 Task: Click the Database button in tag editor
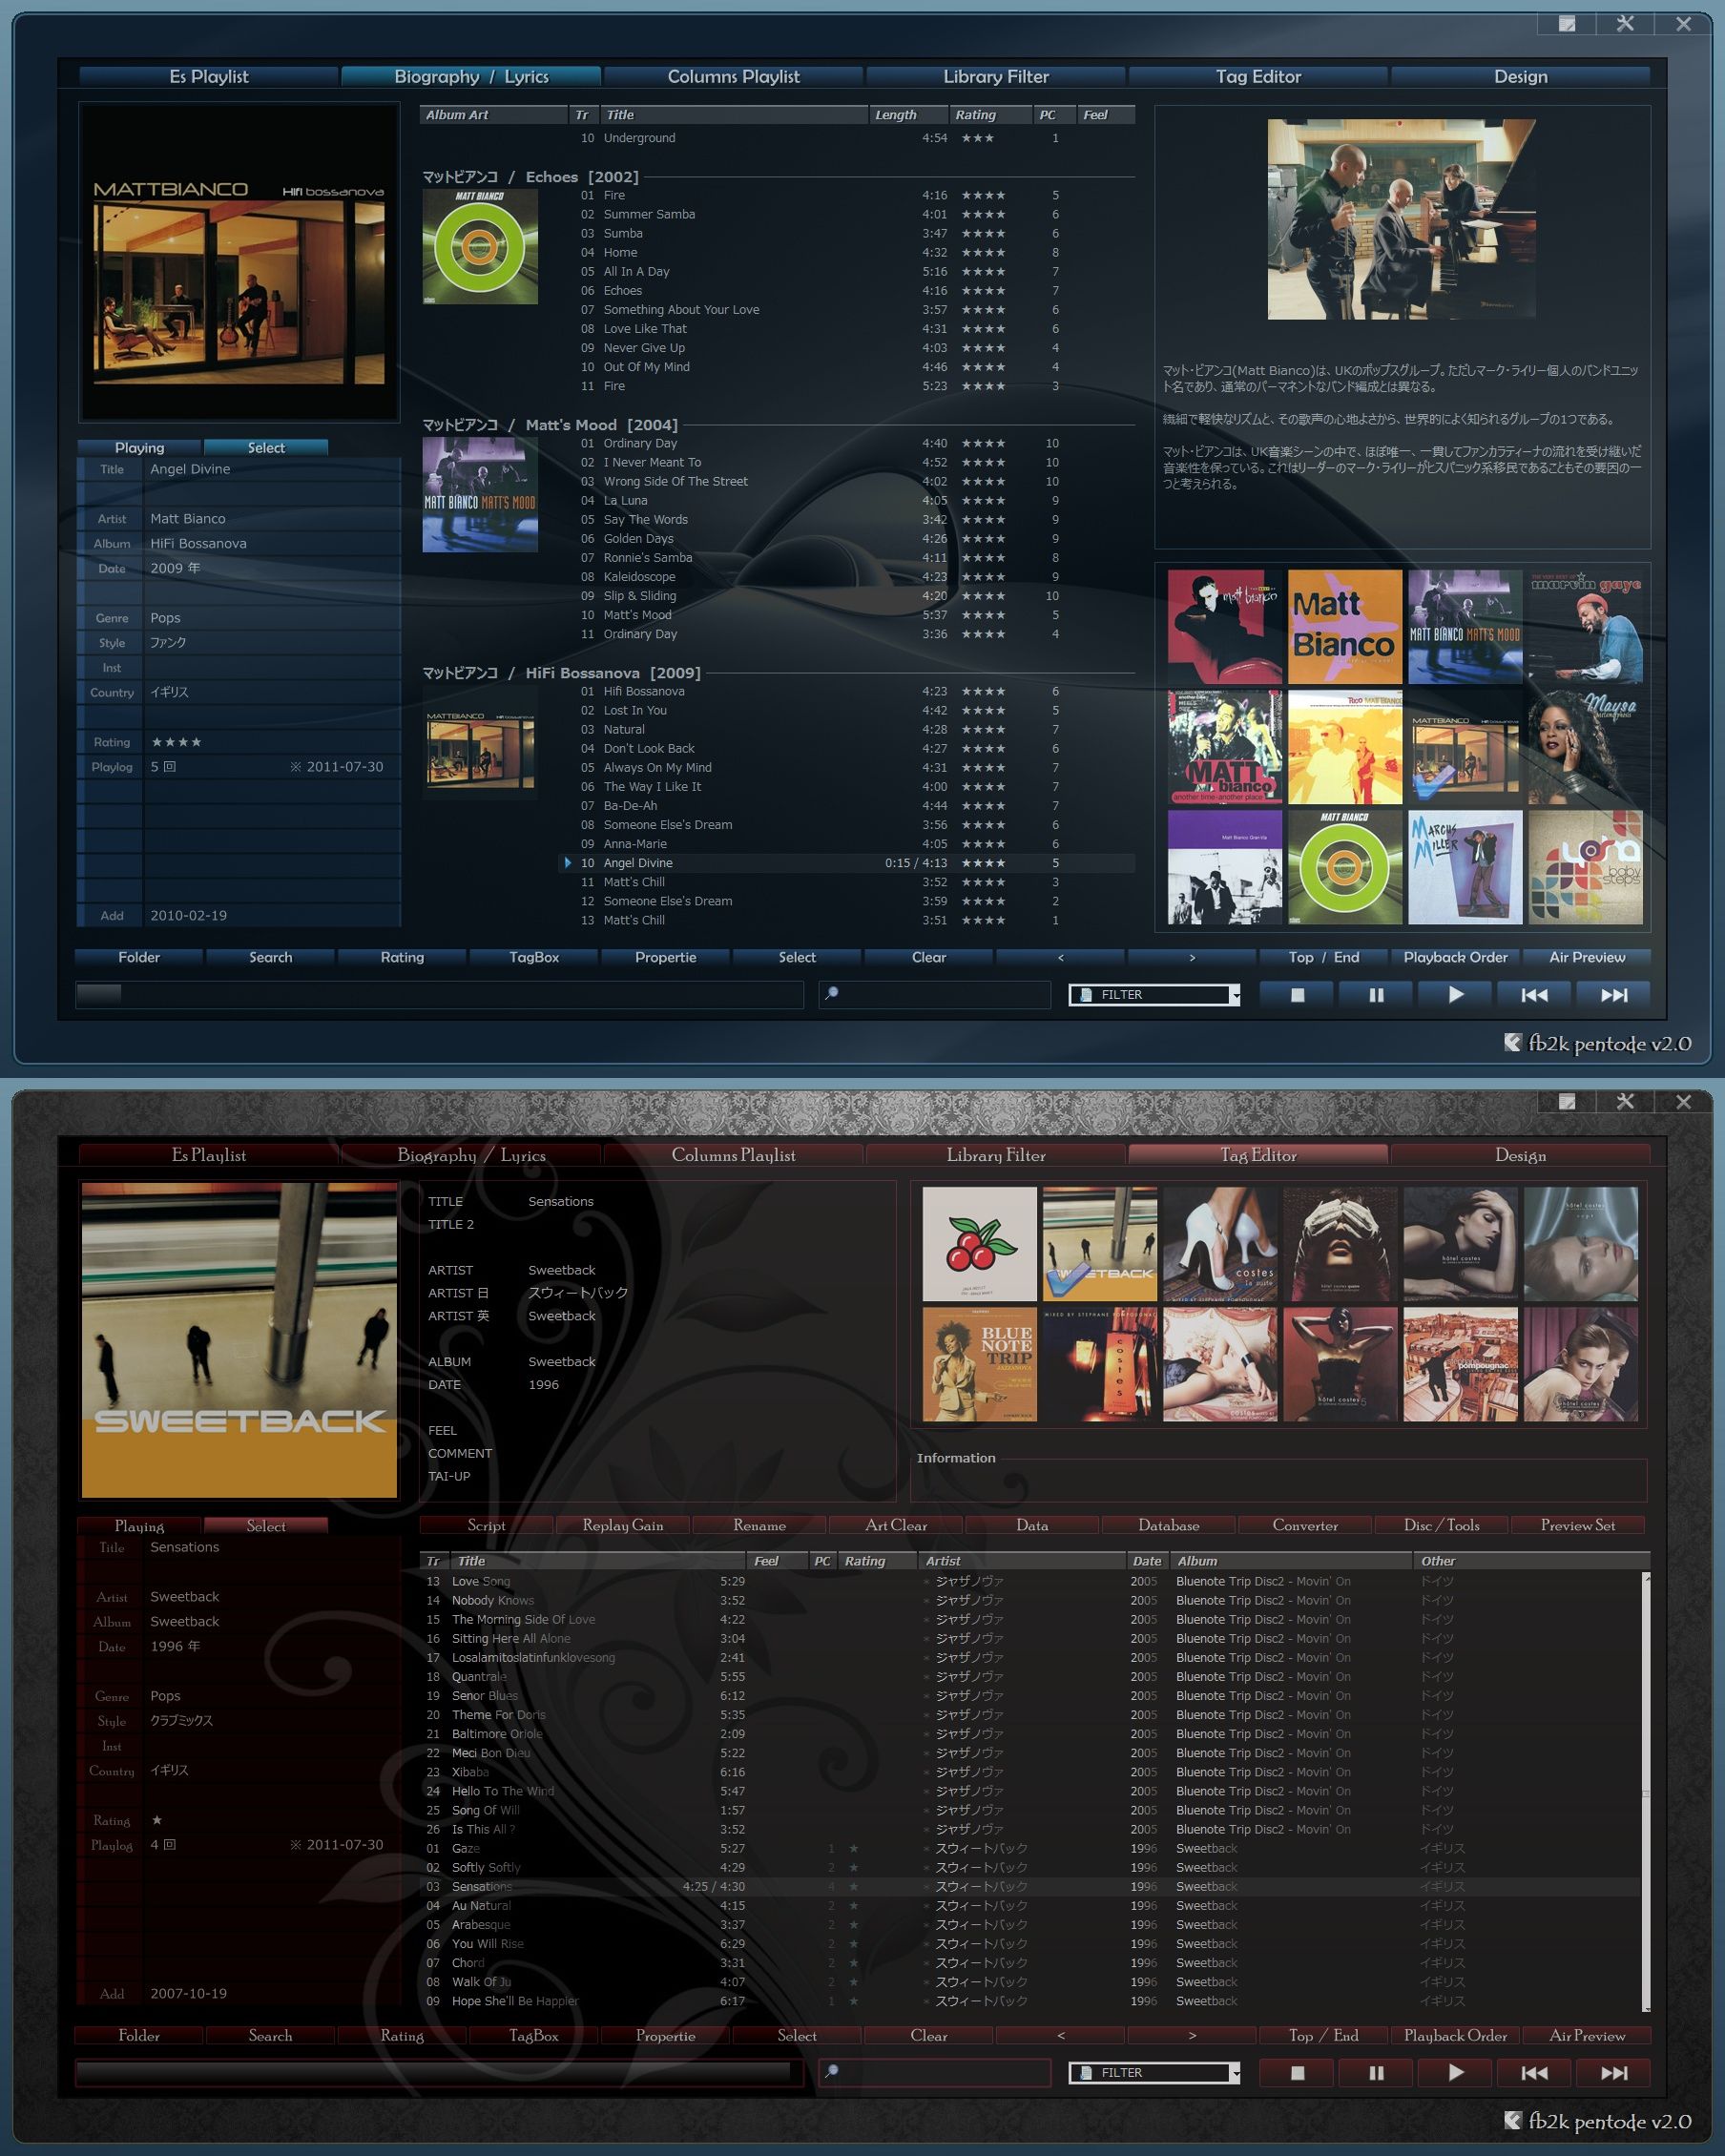pos(1169,1526)
